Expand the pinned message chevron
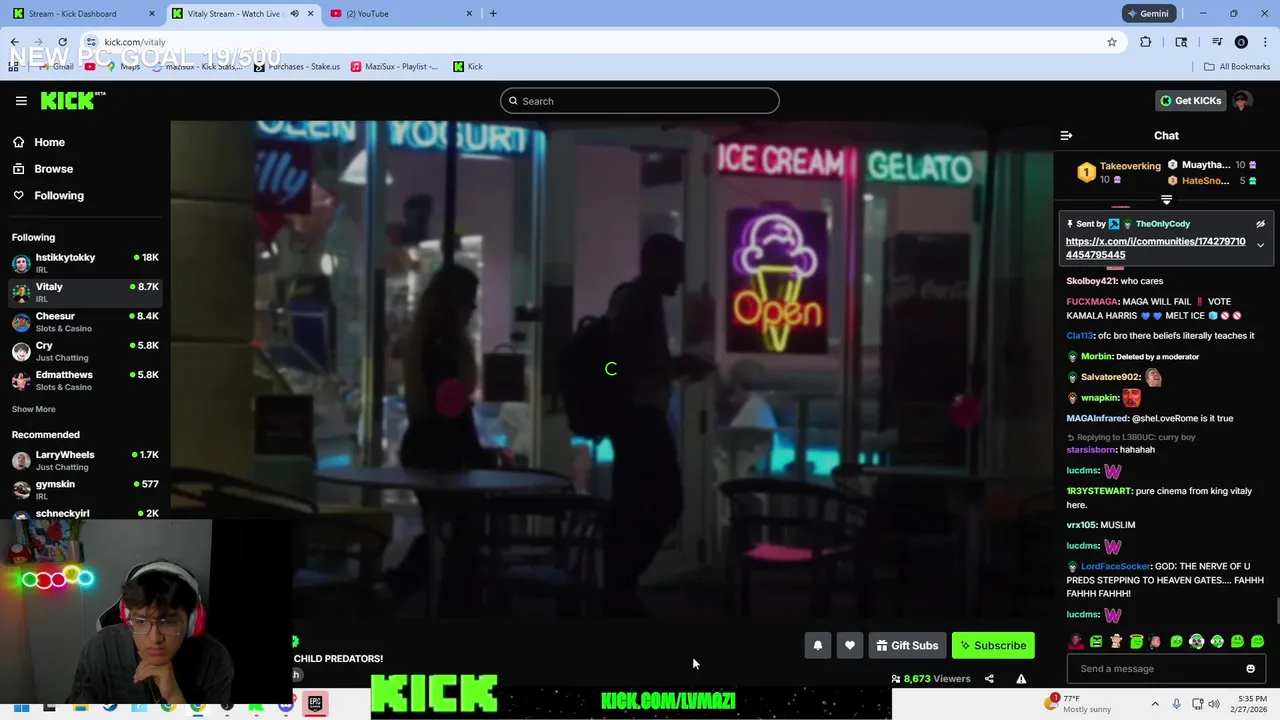Screen dimensions: 1280x720 [1260, 246]
